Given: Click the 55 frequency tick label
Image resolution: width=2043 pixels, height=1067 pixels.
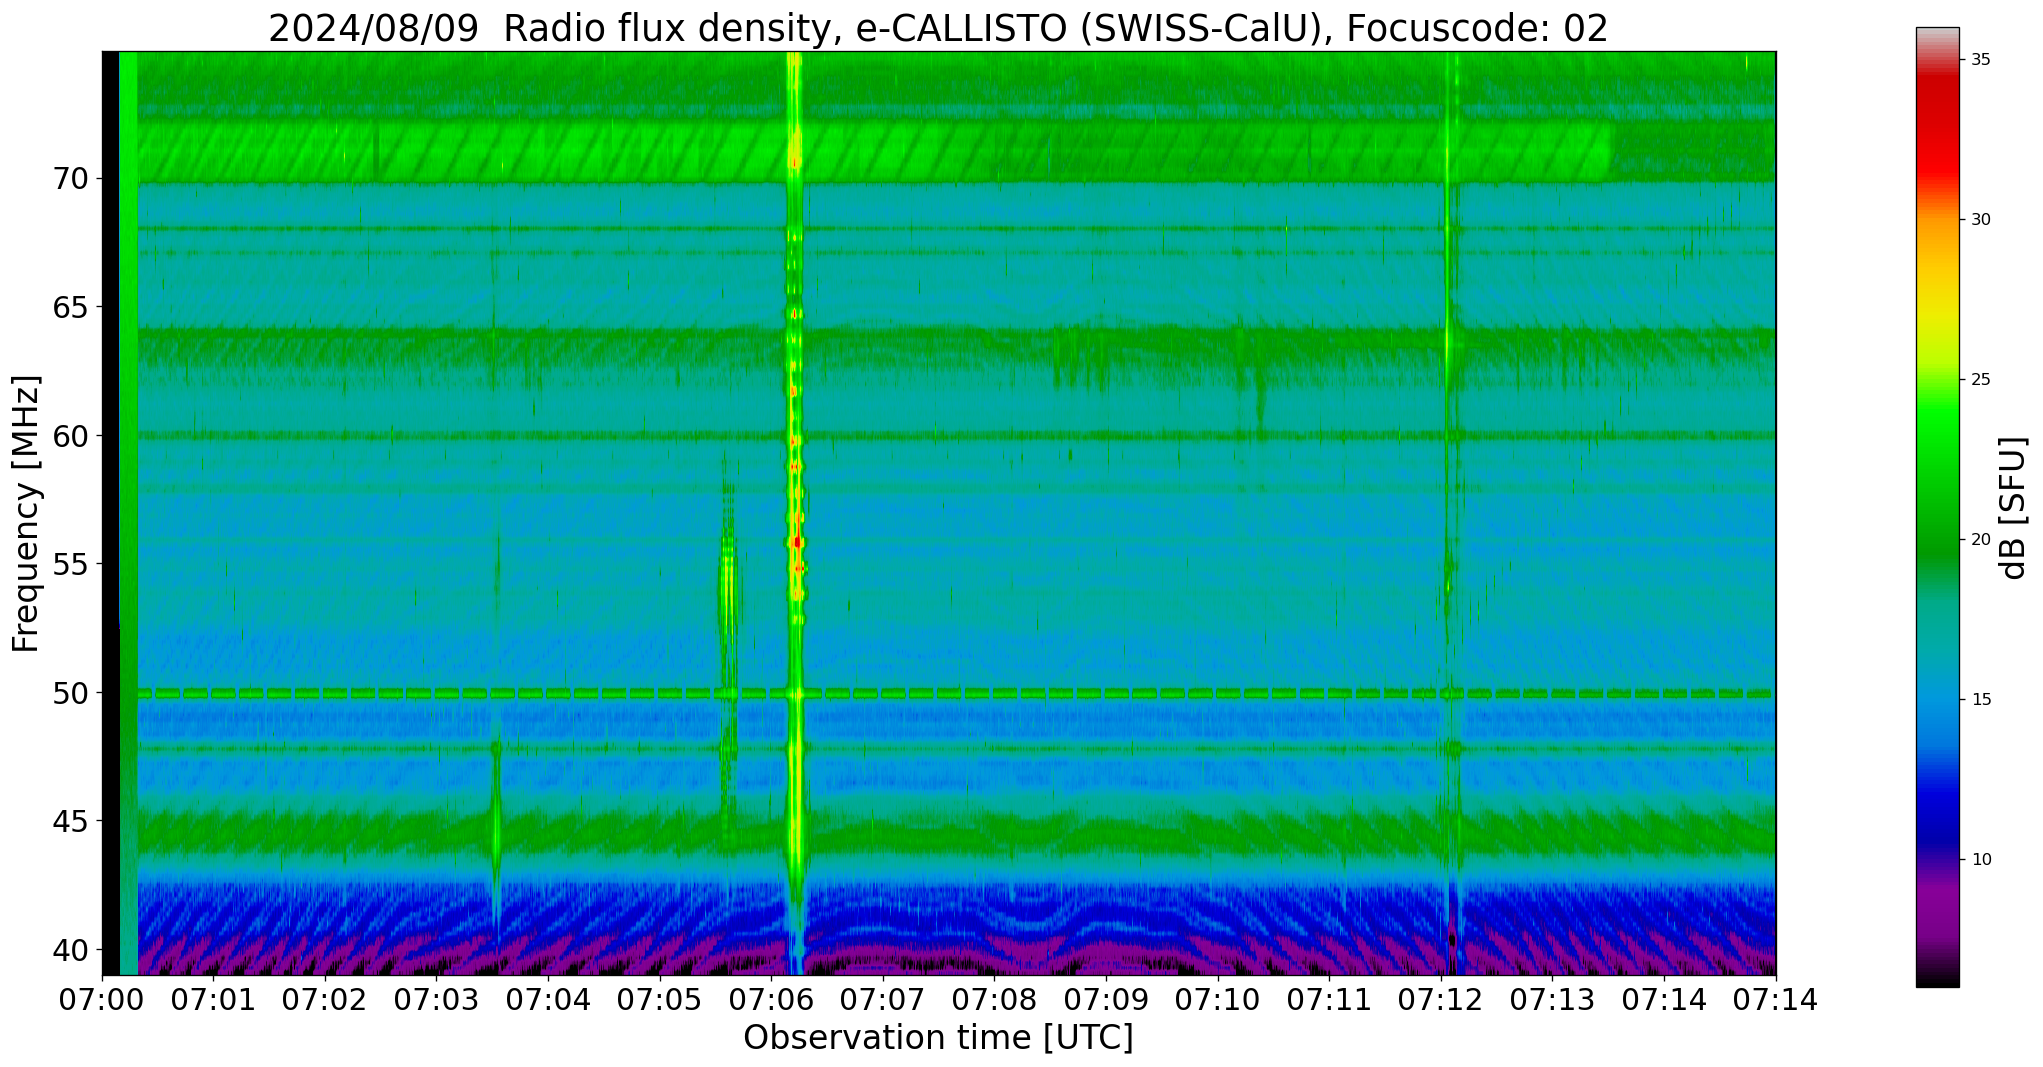Looking at the screenshot, I should coord(70,564).
